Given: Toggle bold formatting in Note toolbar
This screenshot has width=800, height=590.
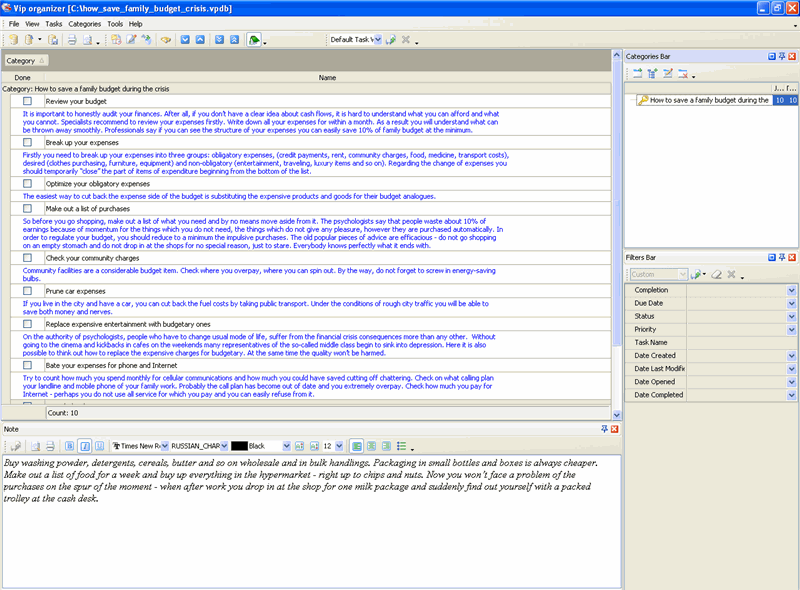Looking at the screenshot, I should click(69, 446).
